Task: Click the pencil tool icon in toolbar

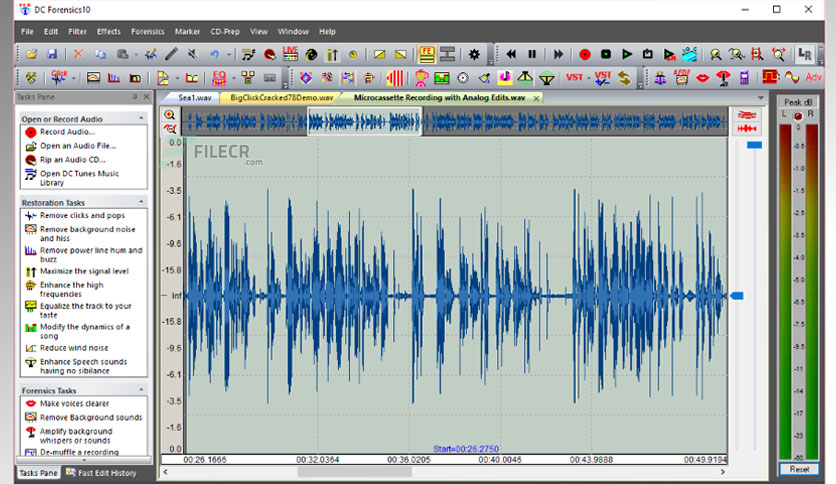Action: (x=171, y=54)
